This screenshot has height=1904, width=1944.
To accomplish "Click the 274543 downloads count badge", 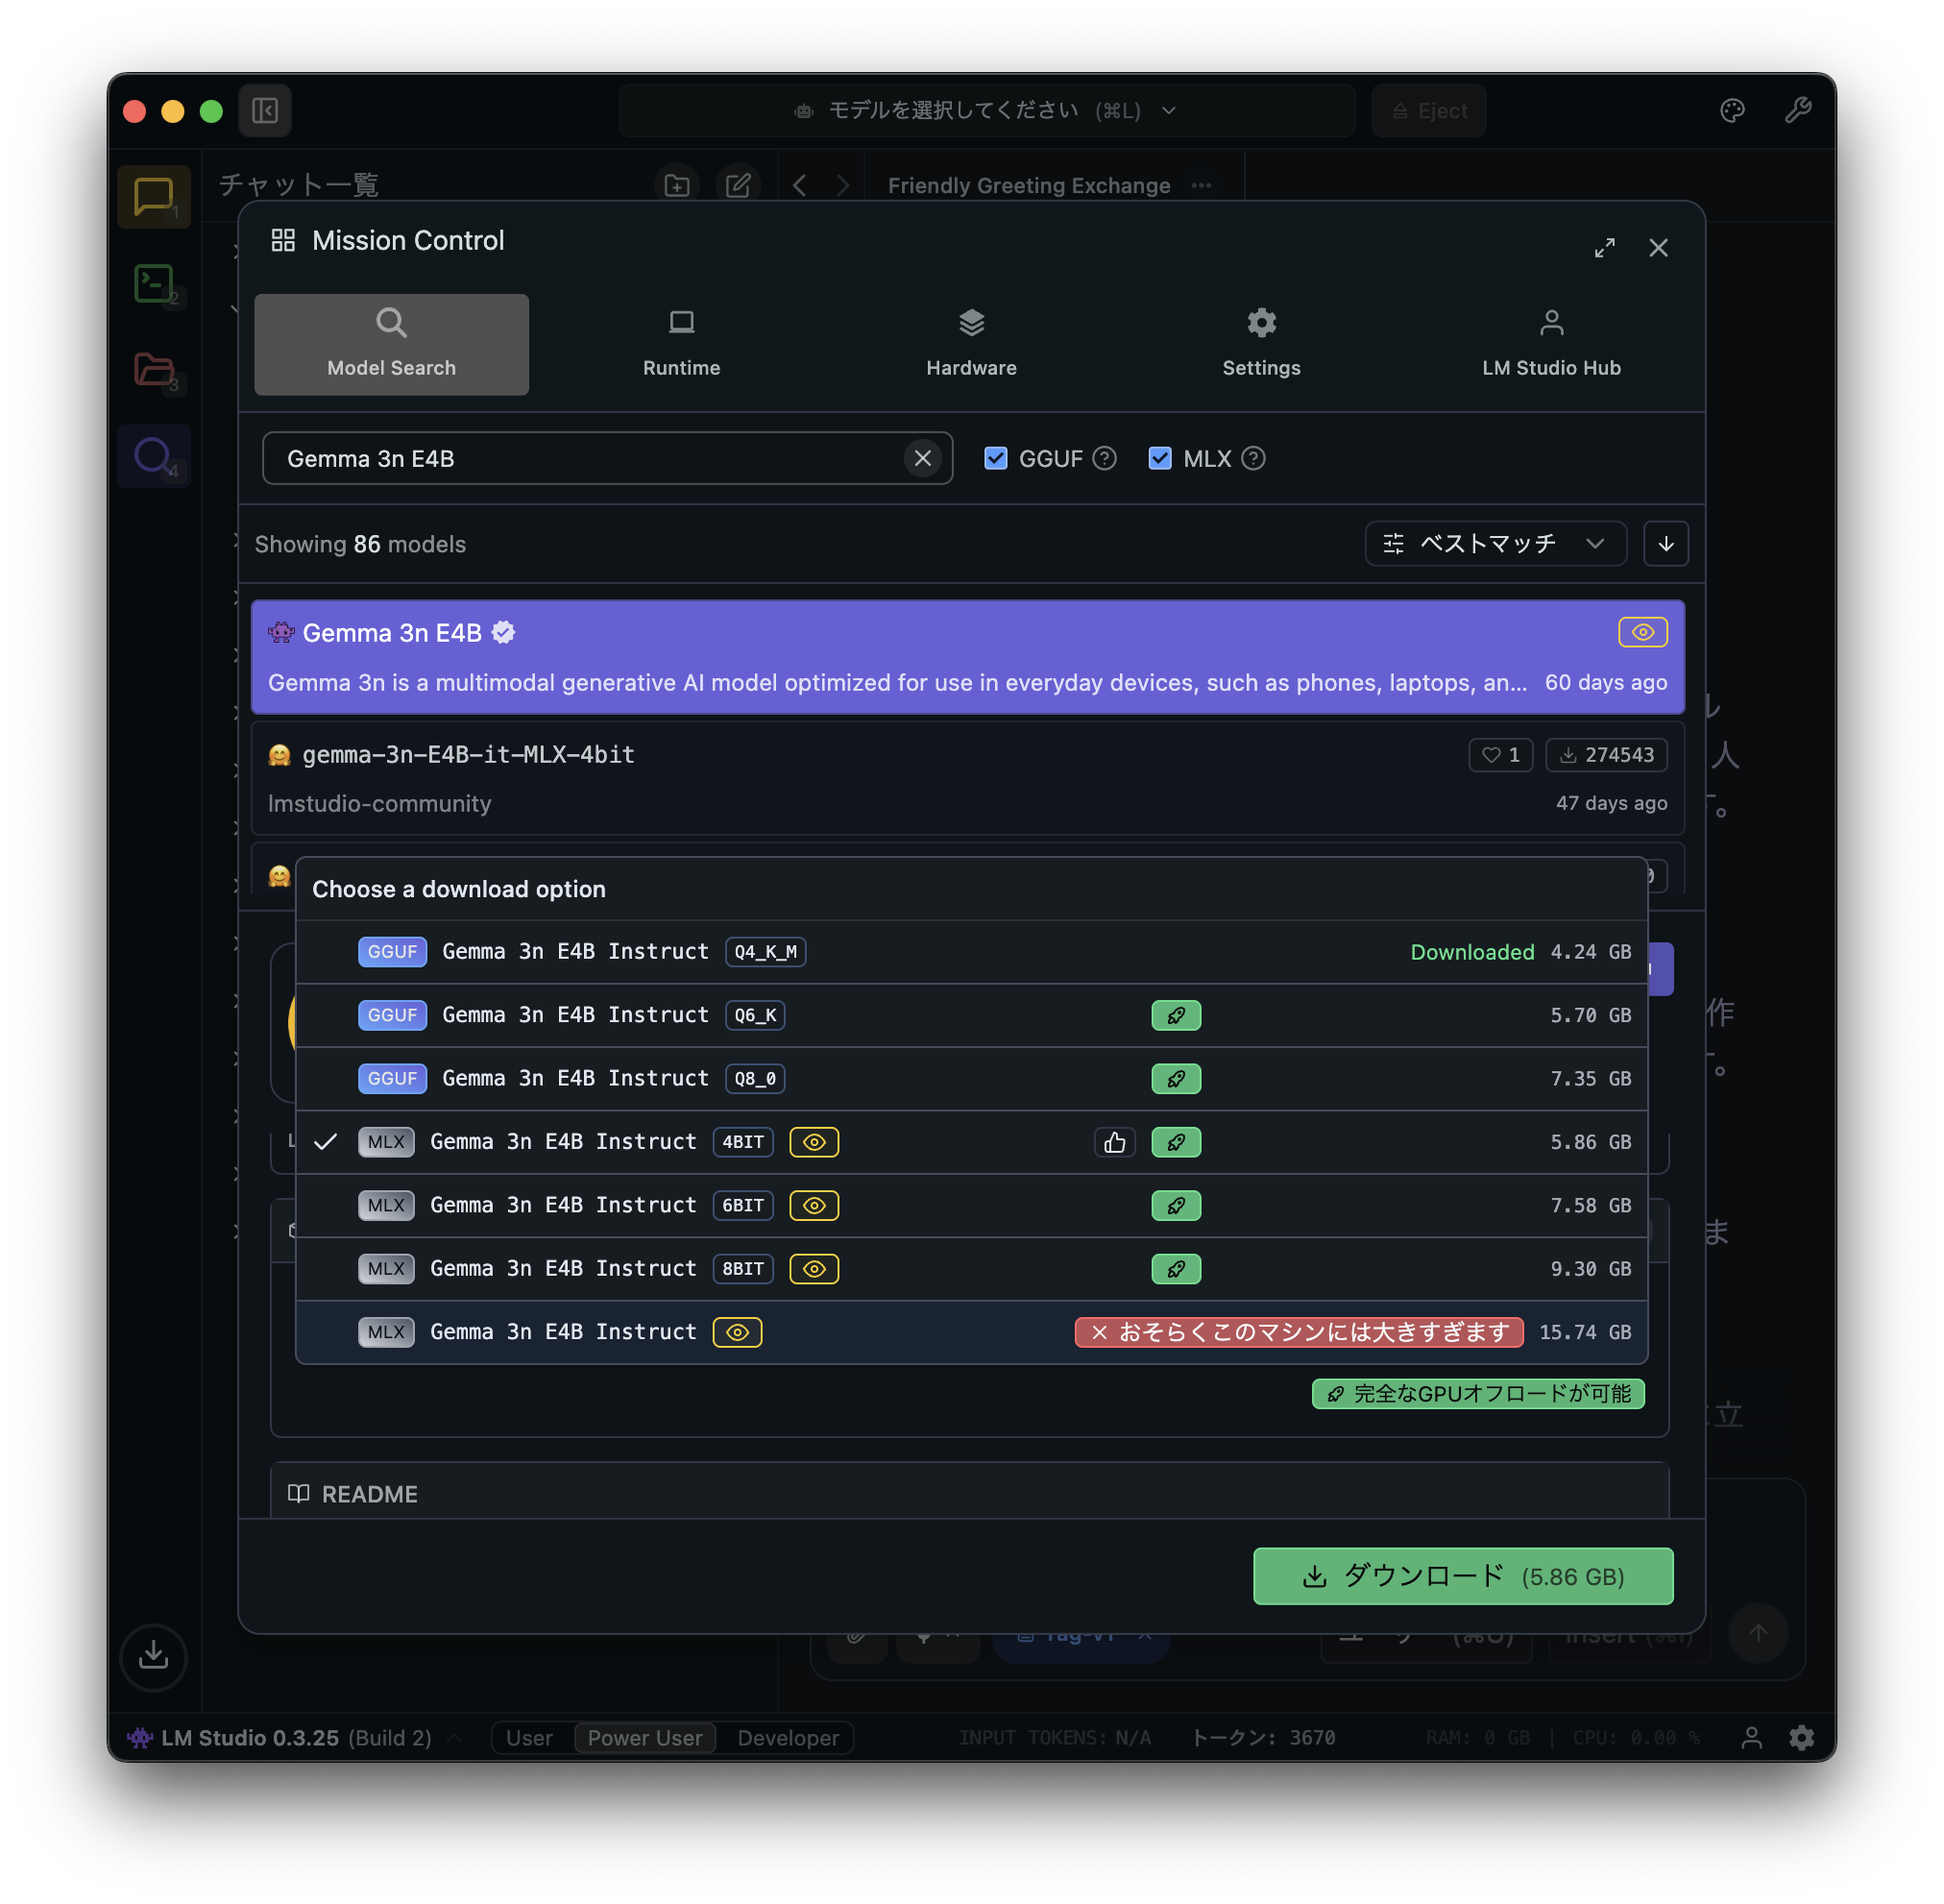I will 1606,755.
